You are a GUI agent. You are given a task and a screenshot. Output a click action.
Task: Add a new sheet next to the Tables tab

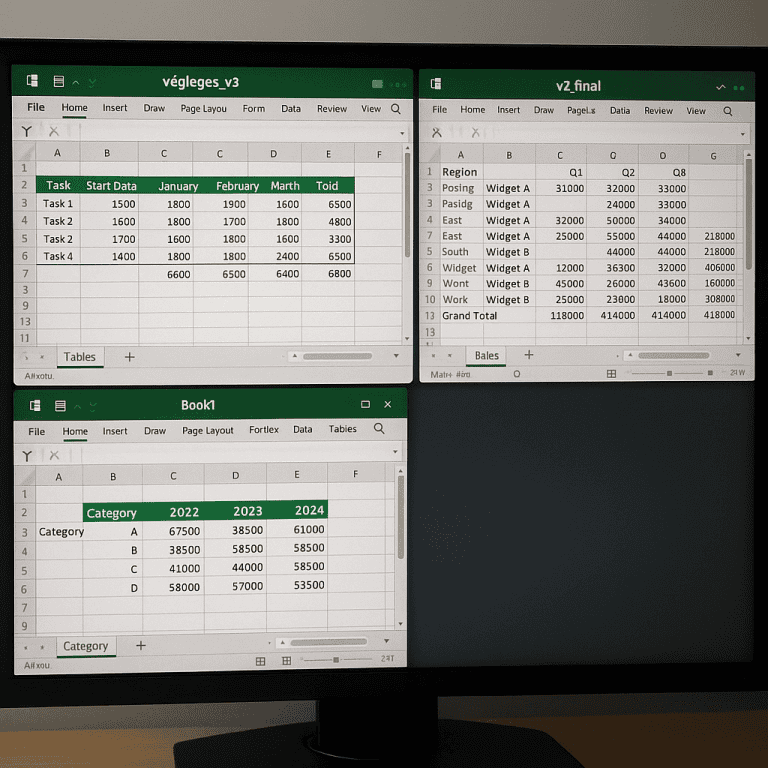coord(129,357)
